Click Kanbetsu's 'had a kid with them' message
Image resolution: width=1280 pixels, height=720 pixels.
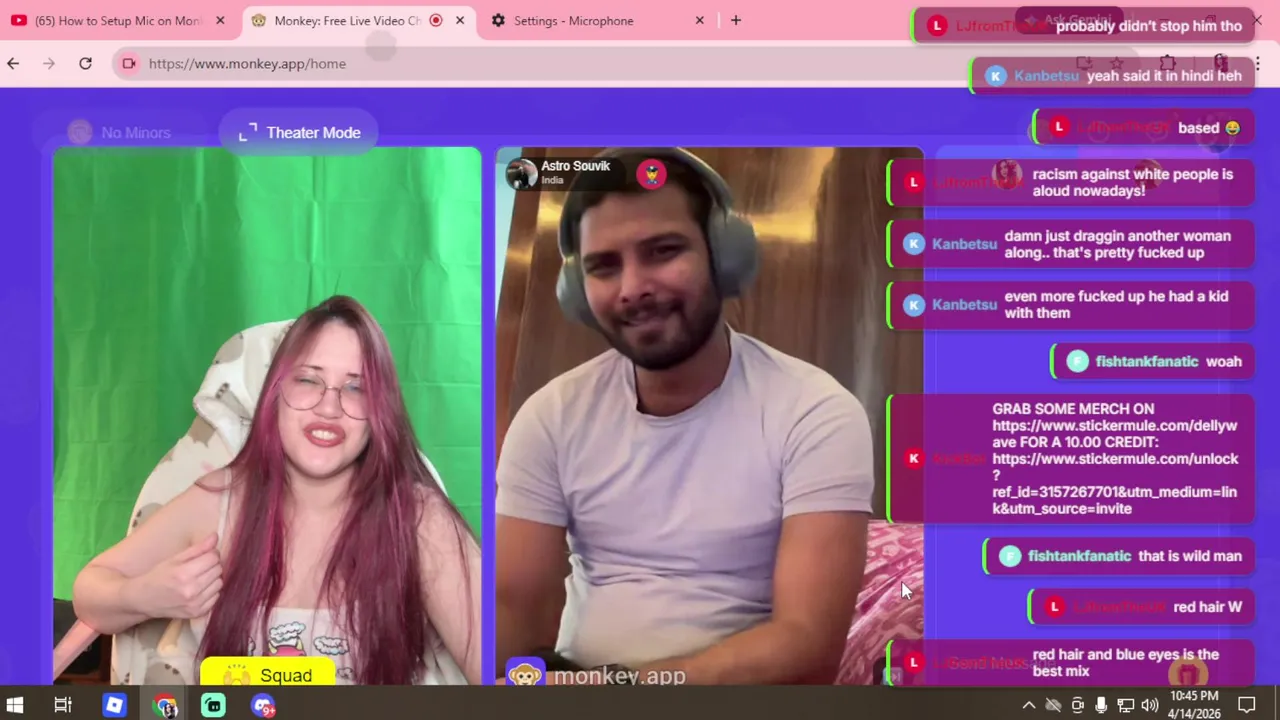[1116, 304]
